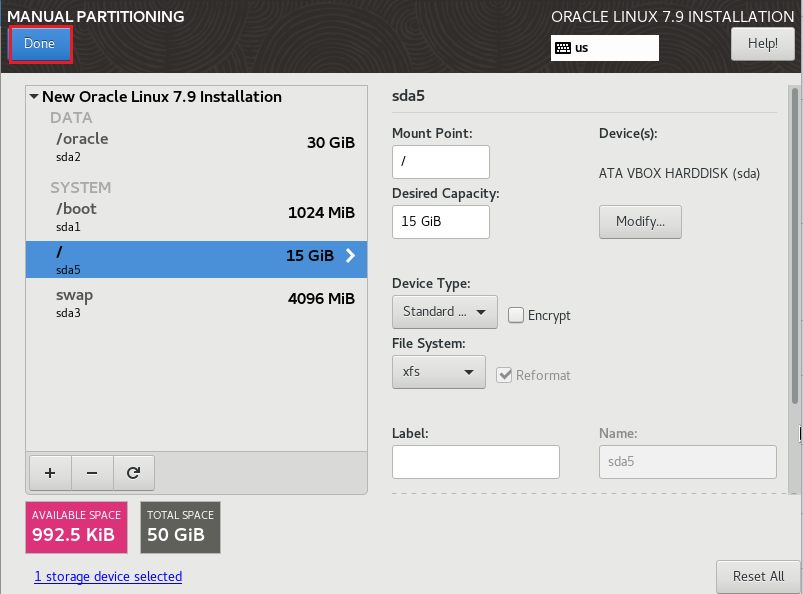Image resolution: width=803 pixels, height=594 pixels.
Task: Select the / sda5 partition row
Action: point(197,260)
